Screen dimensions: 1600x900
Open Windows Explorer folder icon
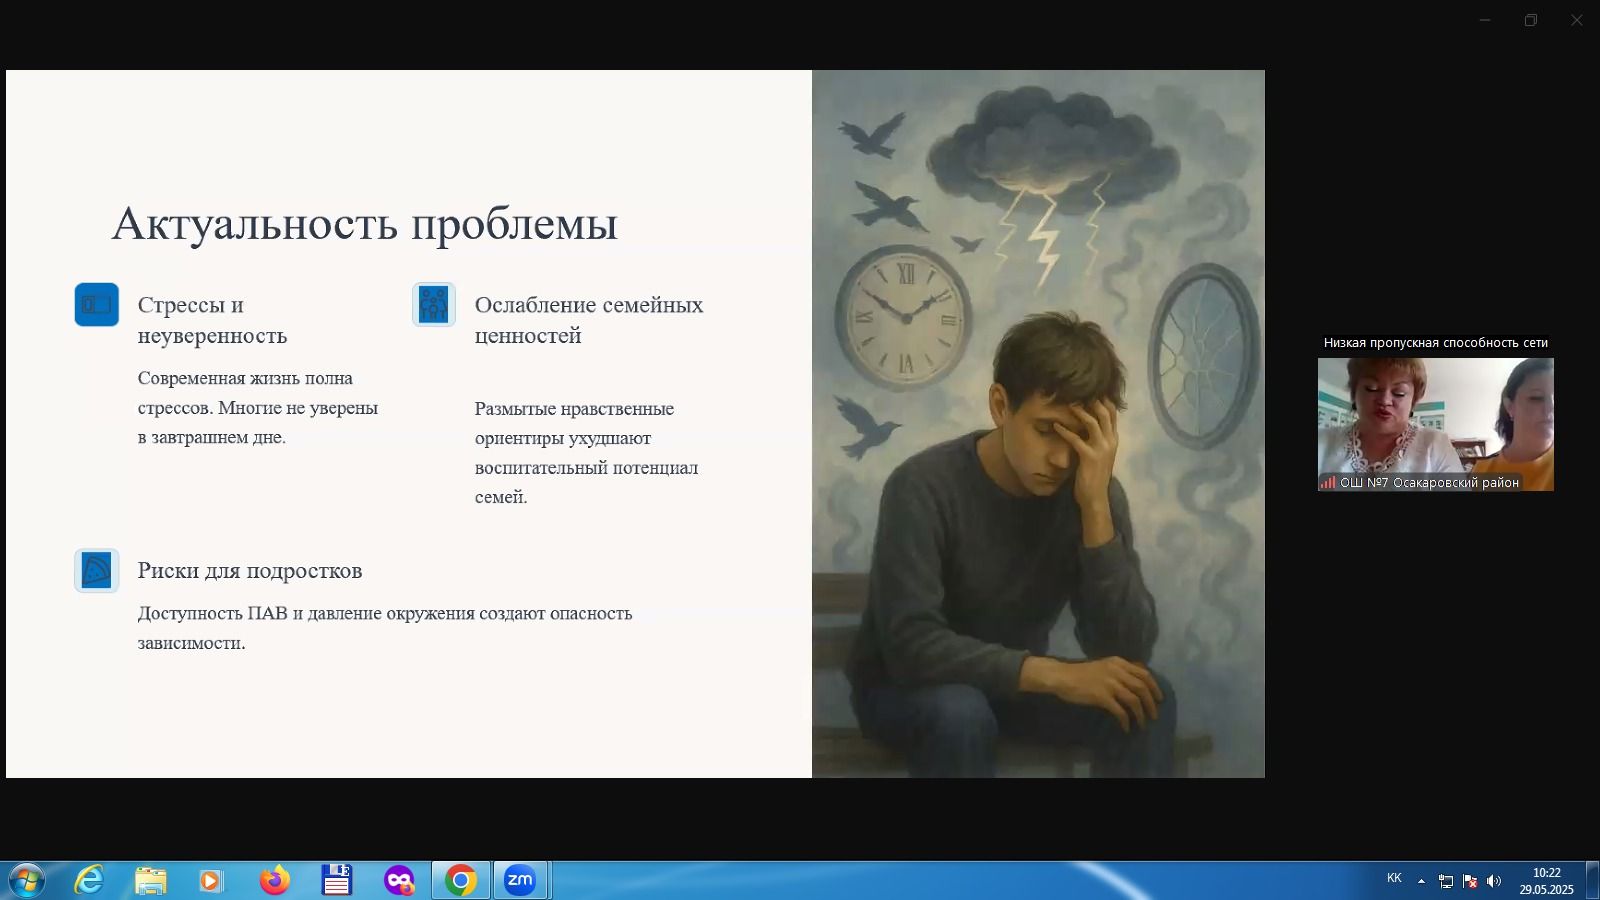[151, 880]
